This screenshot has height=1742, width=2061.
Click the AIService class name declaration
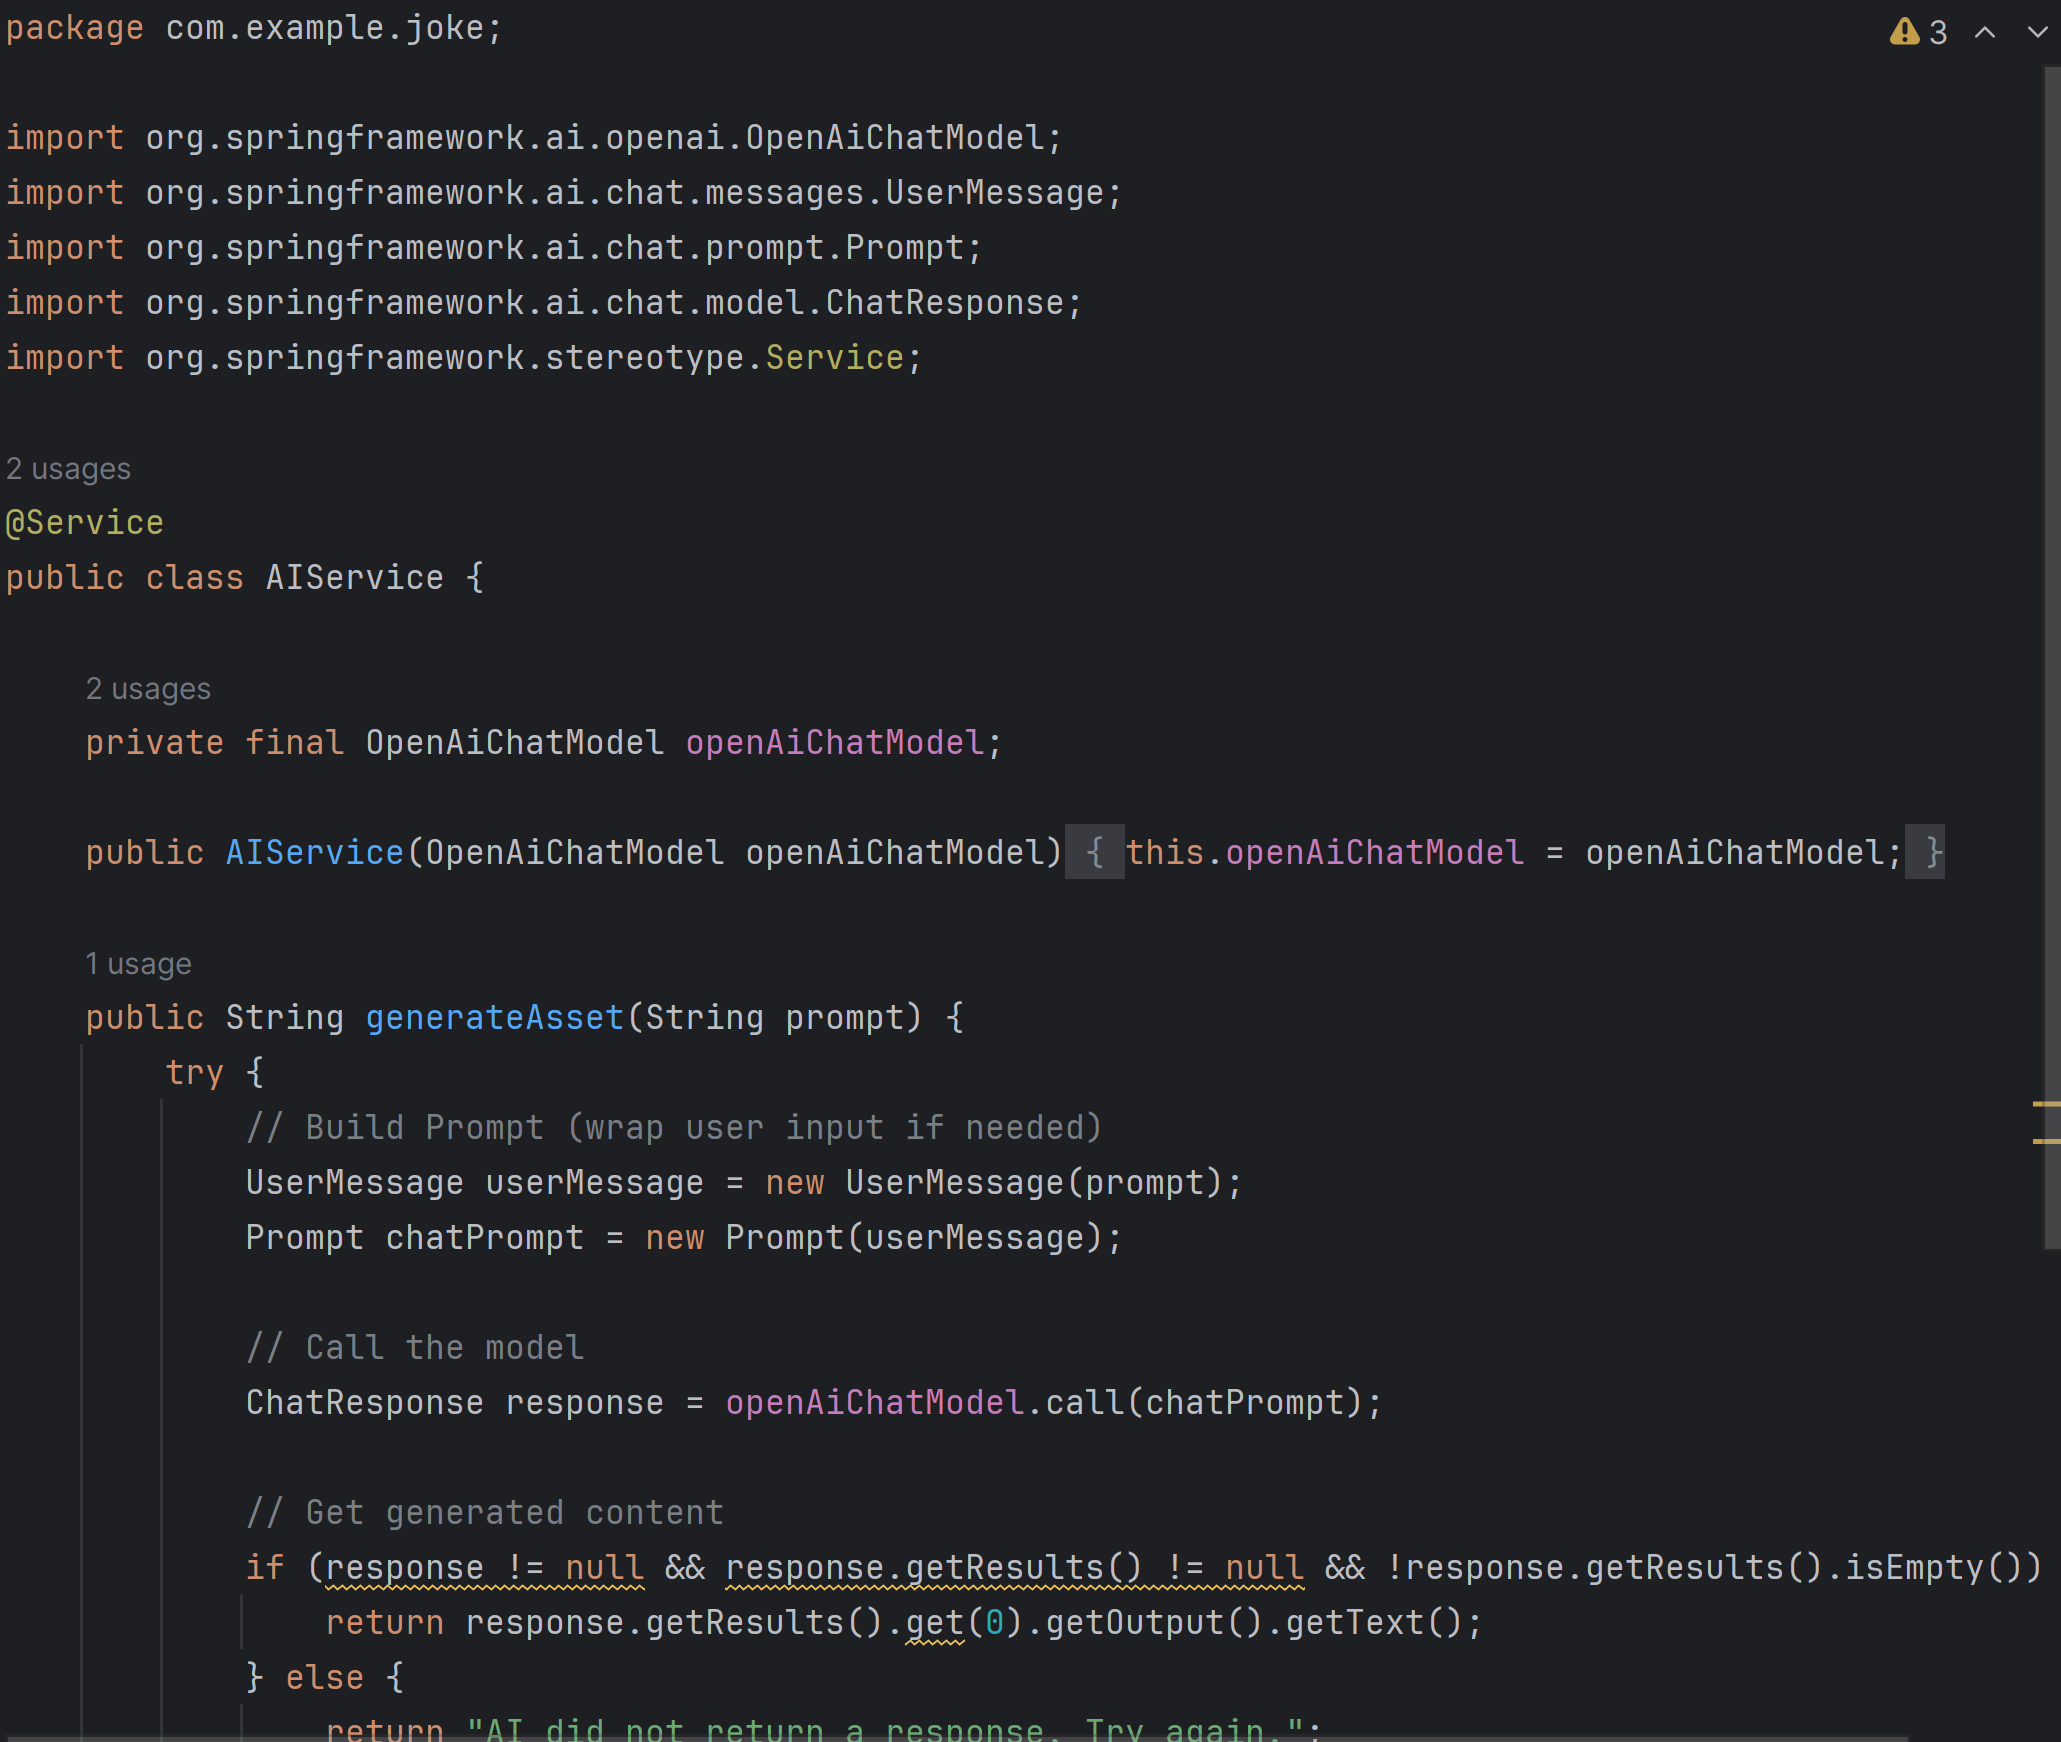click(354, 577)
